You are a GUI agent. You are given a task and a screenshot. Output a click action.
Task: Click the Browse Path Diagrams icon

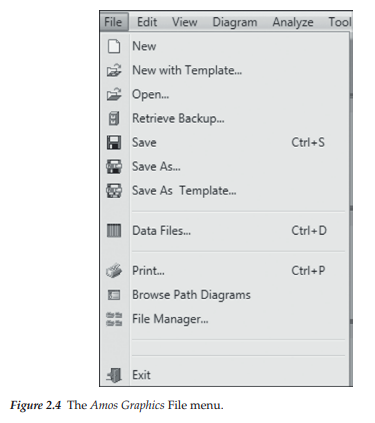coord(114,295)
